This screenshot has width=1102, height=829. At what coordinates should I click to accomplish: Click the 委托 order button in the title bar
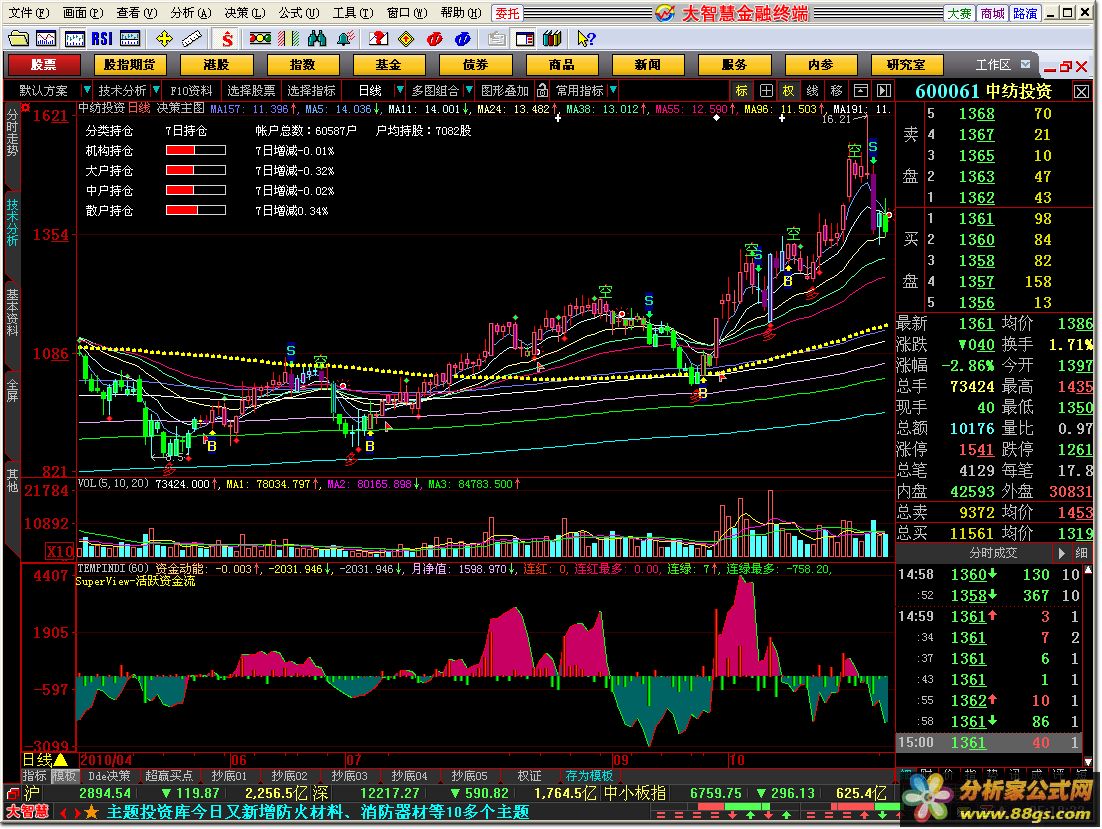[x=507, y=13]
